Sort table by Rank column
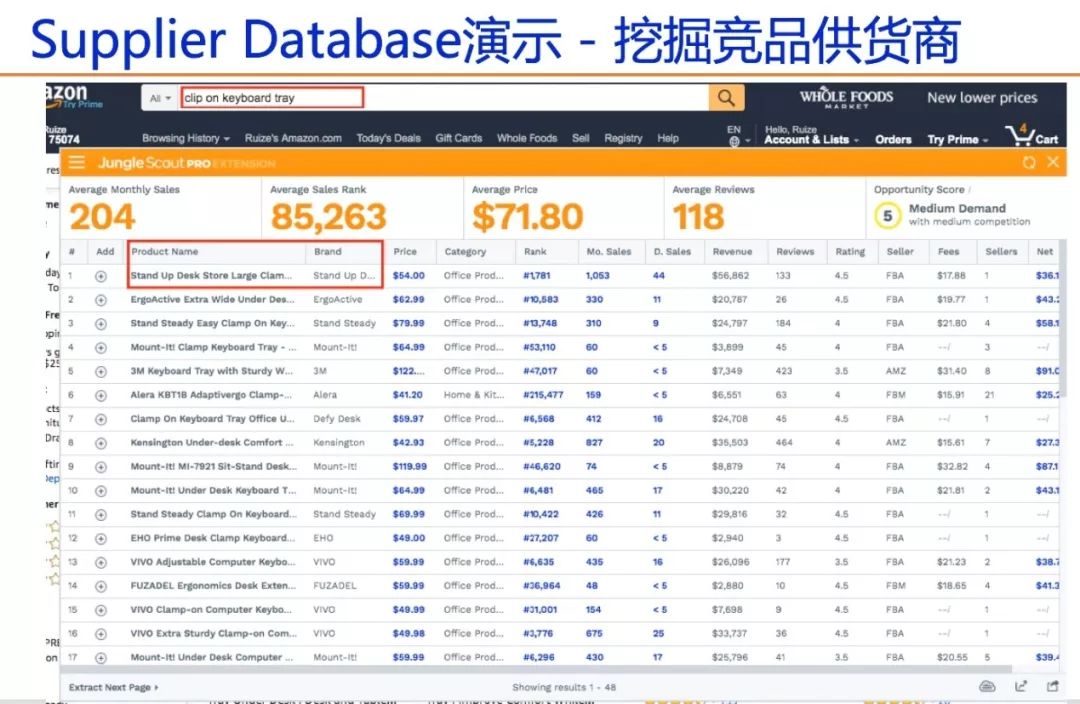The width and height of the screenshot is (1080, 704). pos(534,252)
